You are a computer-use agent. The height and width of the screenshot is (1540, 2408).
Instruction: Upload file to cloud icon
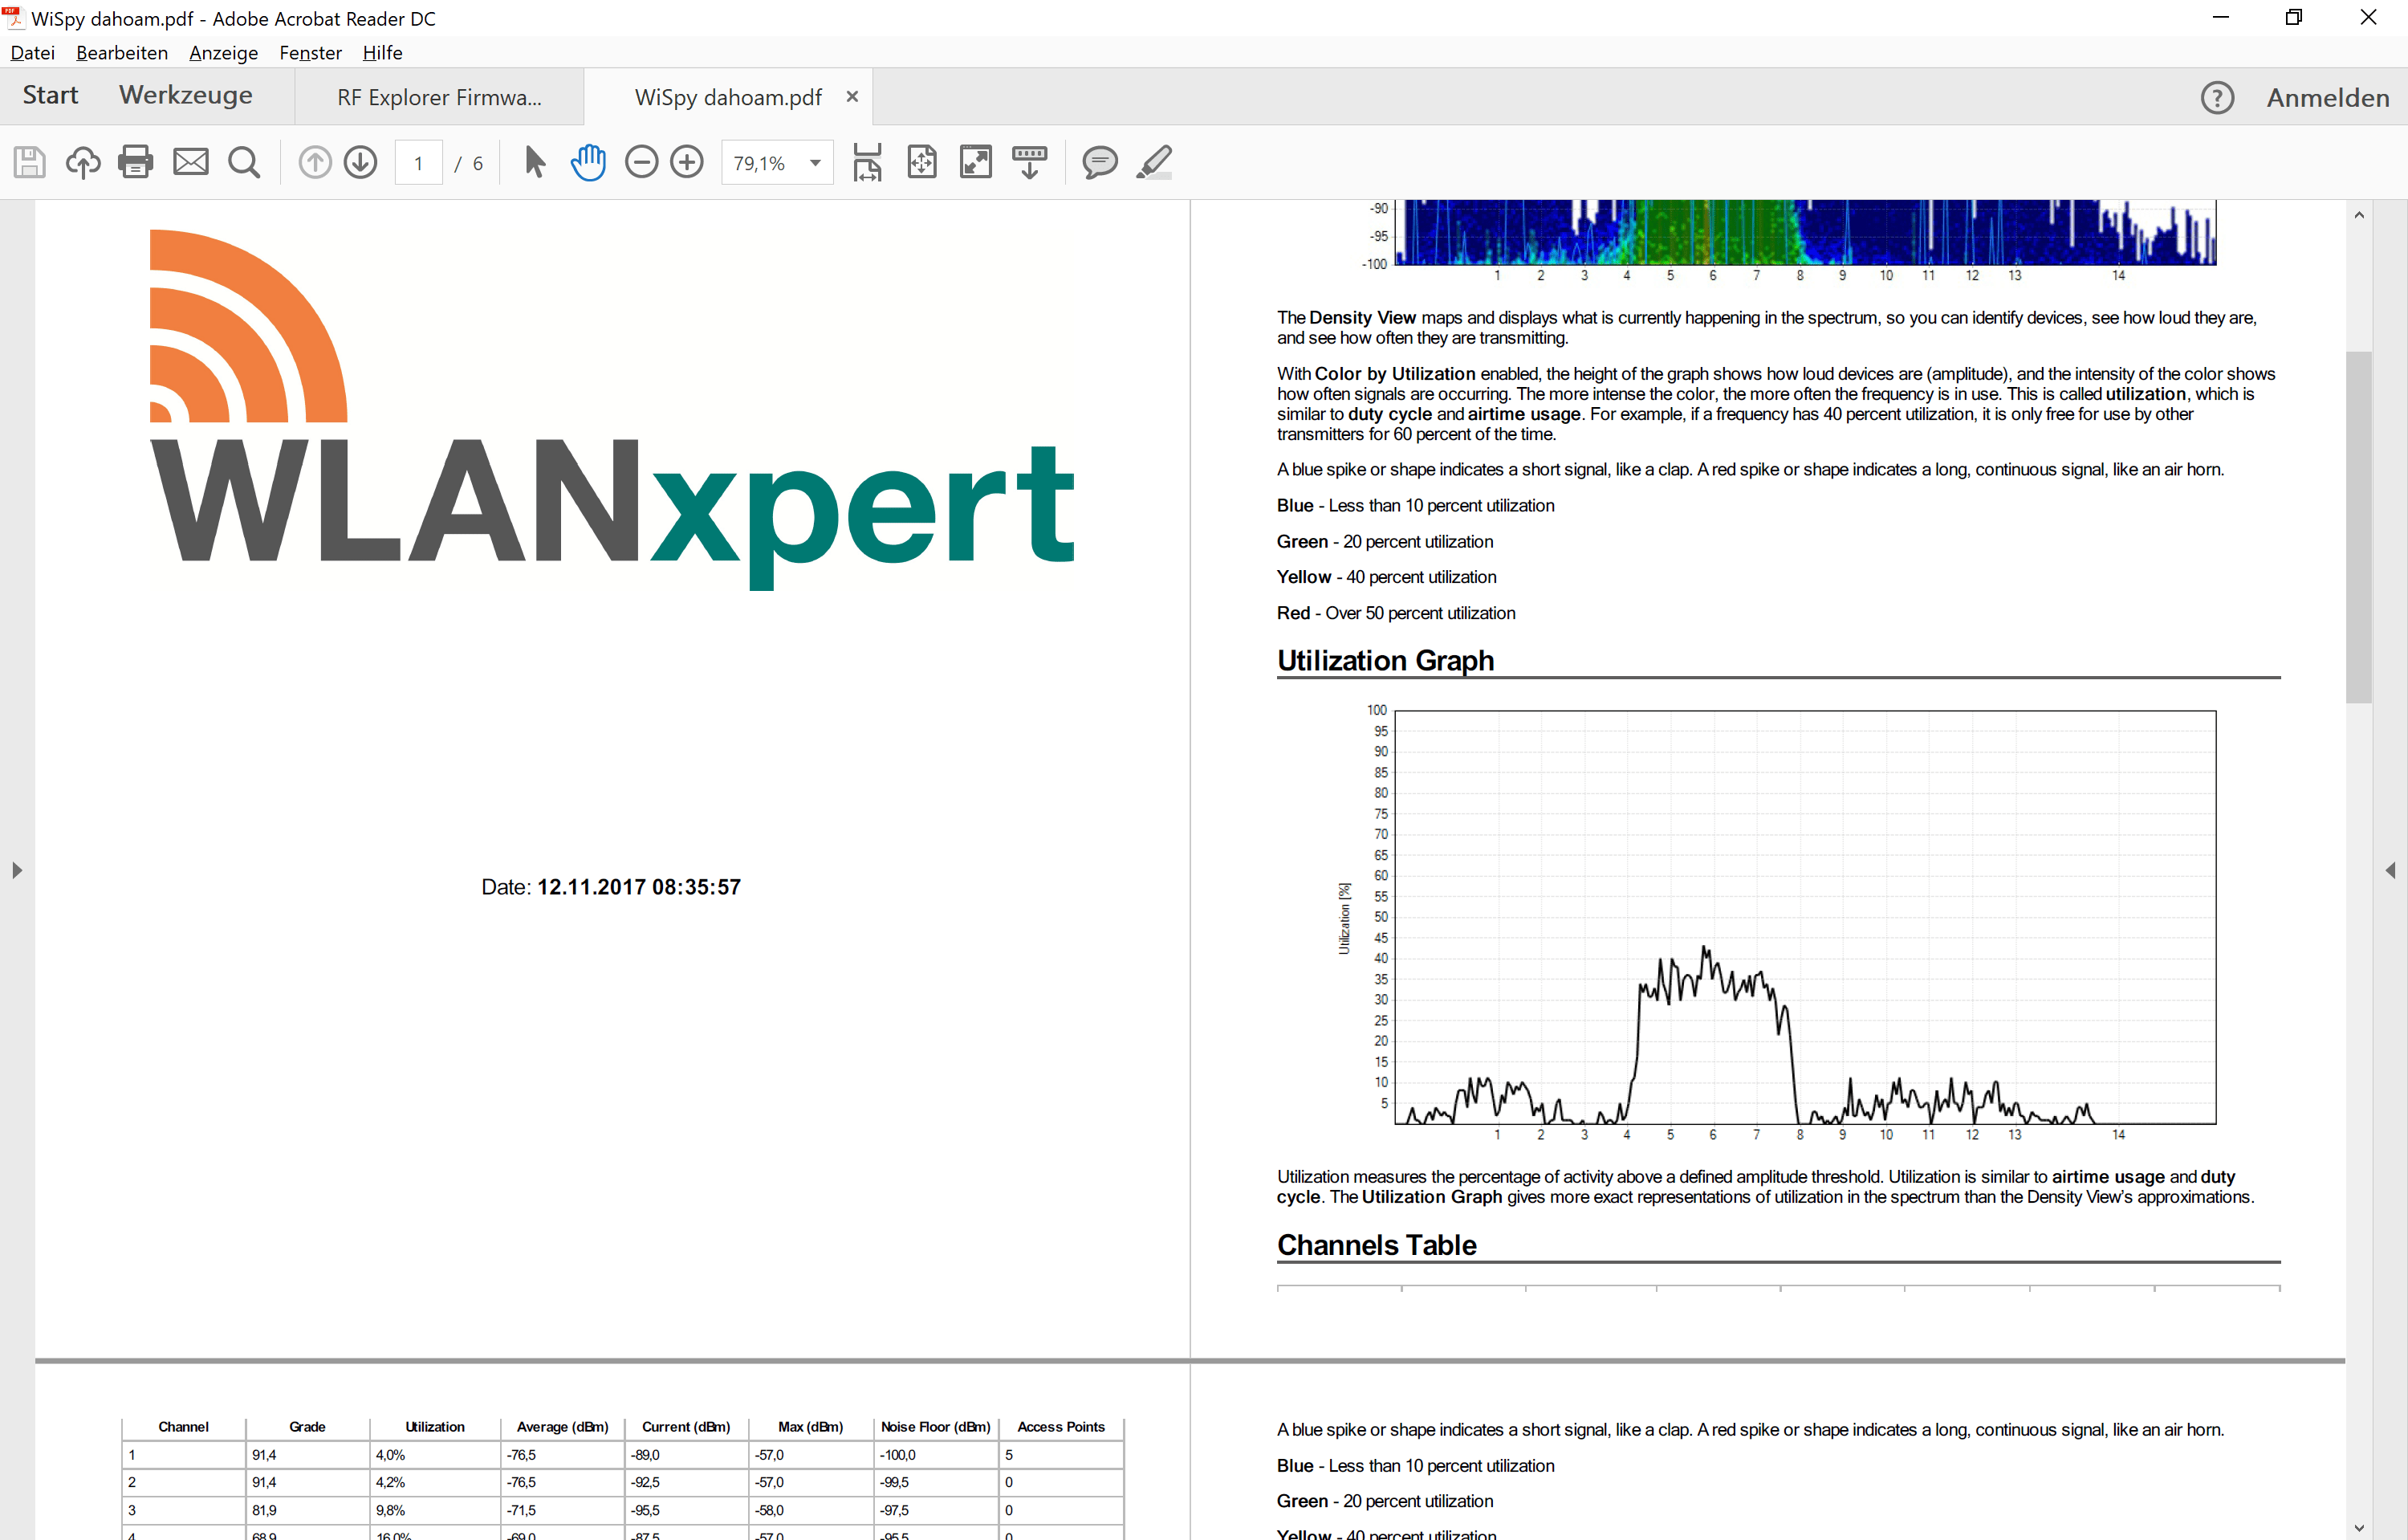(83, 162)
